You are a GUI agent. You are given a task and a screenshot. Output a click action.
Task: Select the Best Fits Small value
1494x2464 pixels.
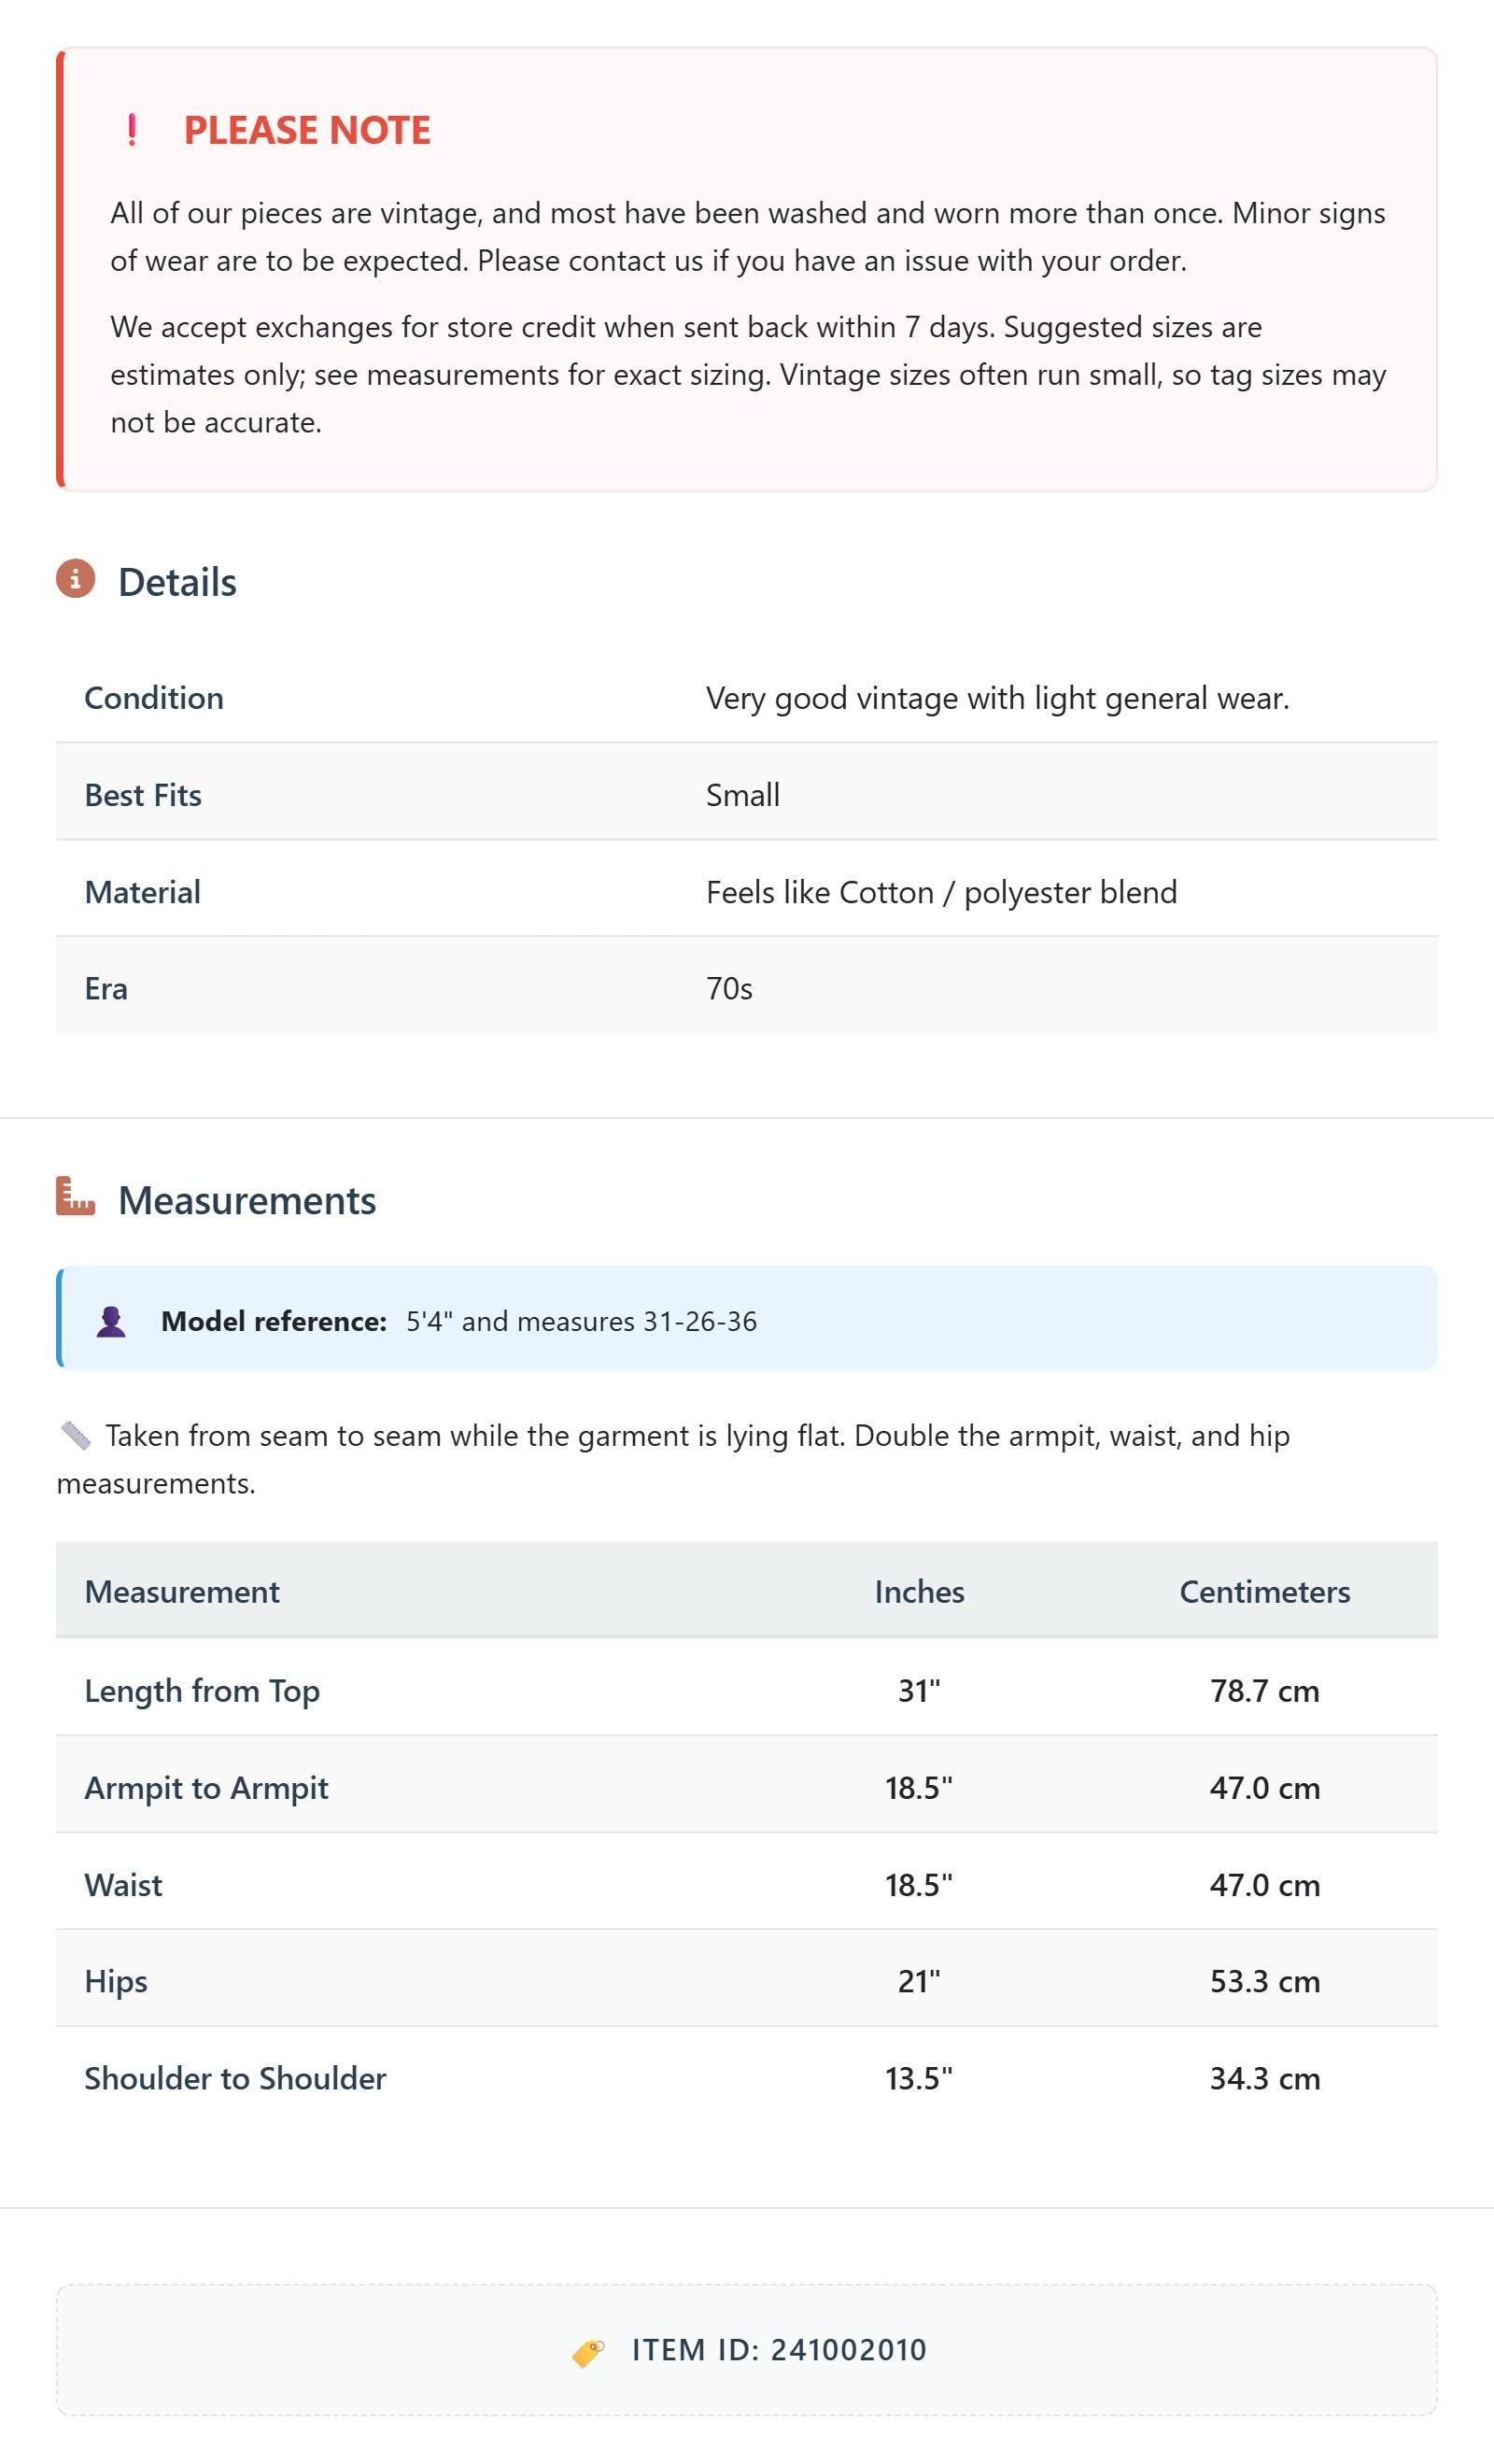pos(743,795)
